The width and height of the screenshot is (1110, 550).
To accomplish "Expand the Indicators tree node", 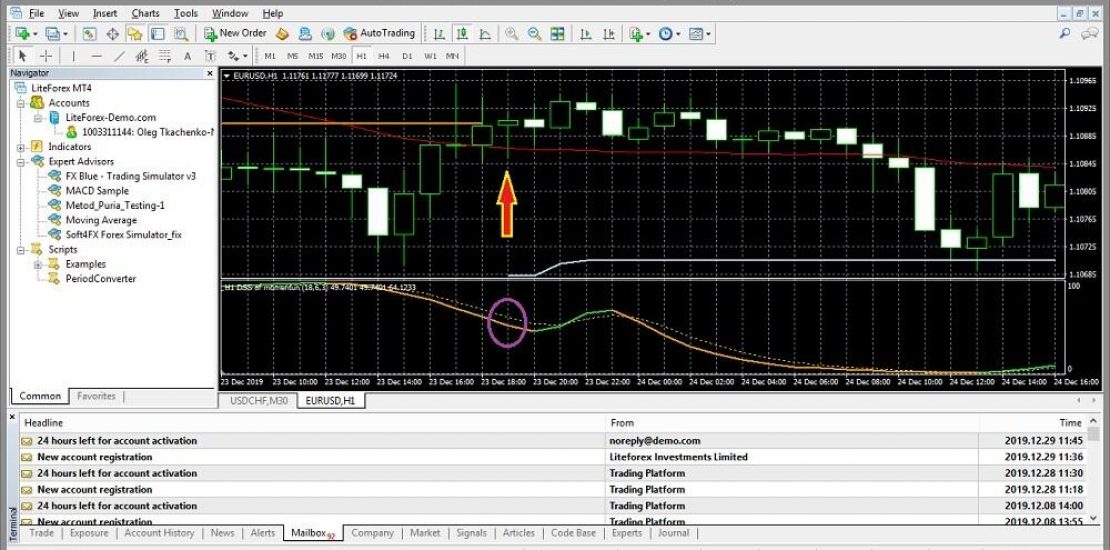I will coord(22,147).
